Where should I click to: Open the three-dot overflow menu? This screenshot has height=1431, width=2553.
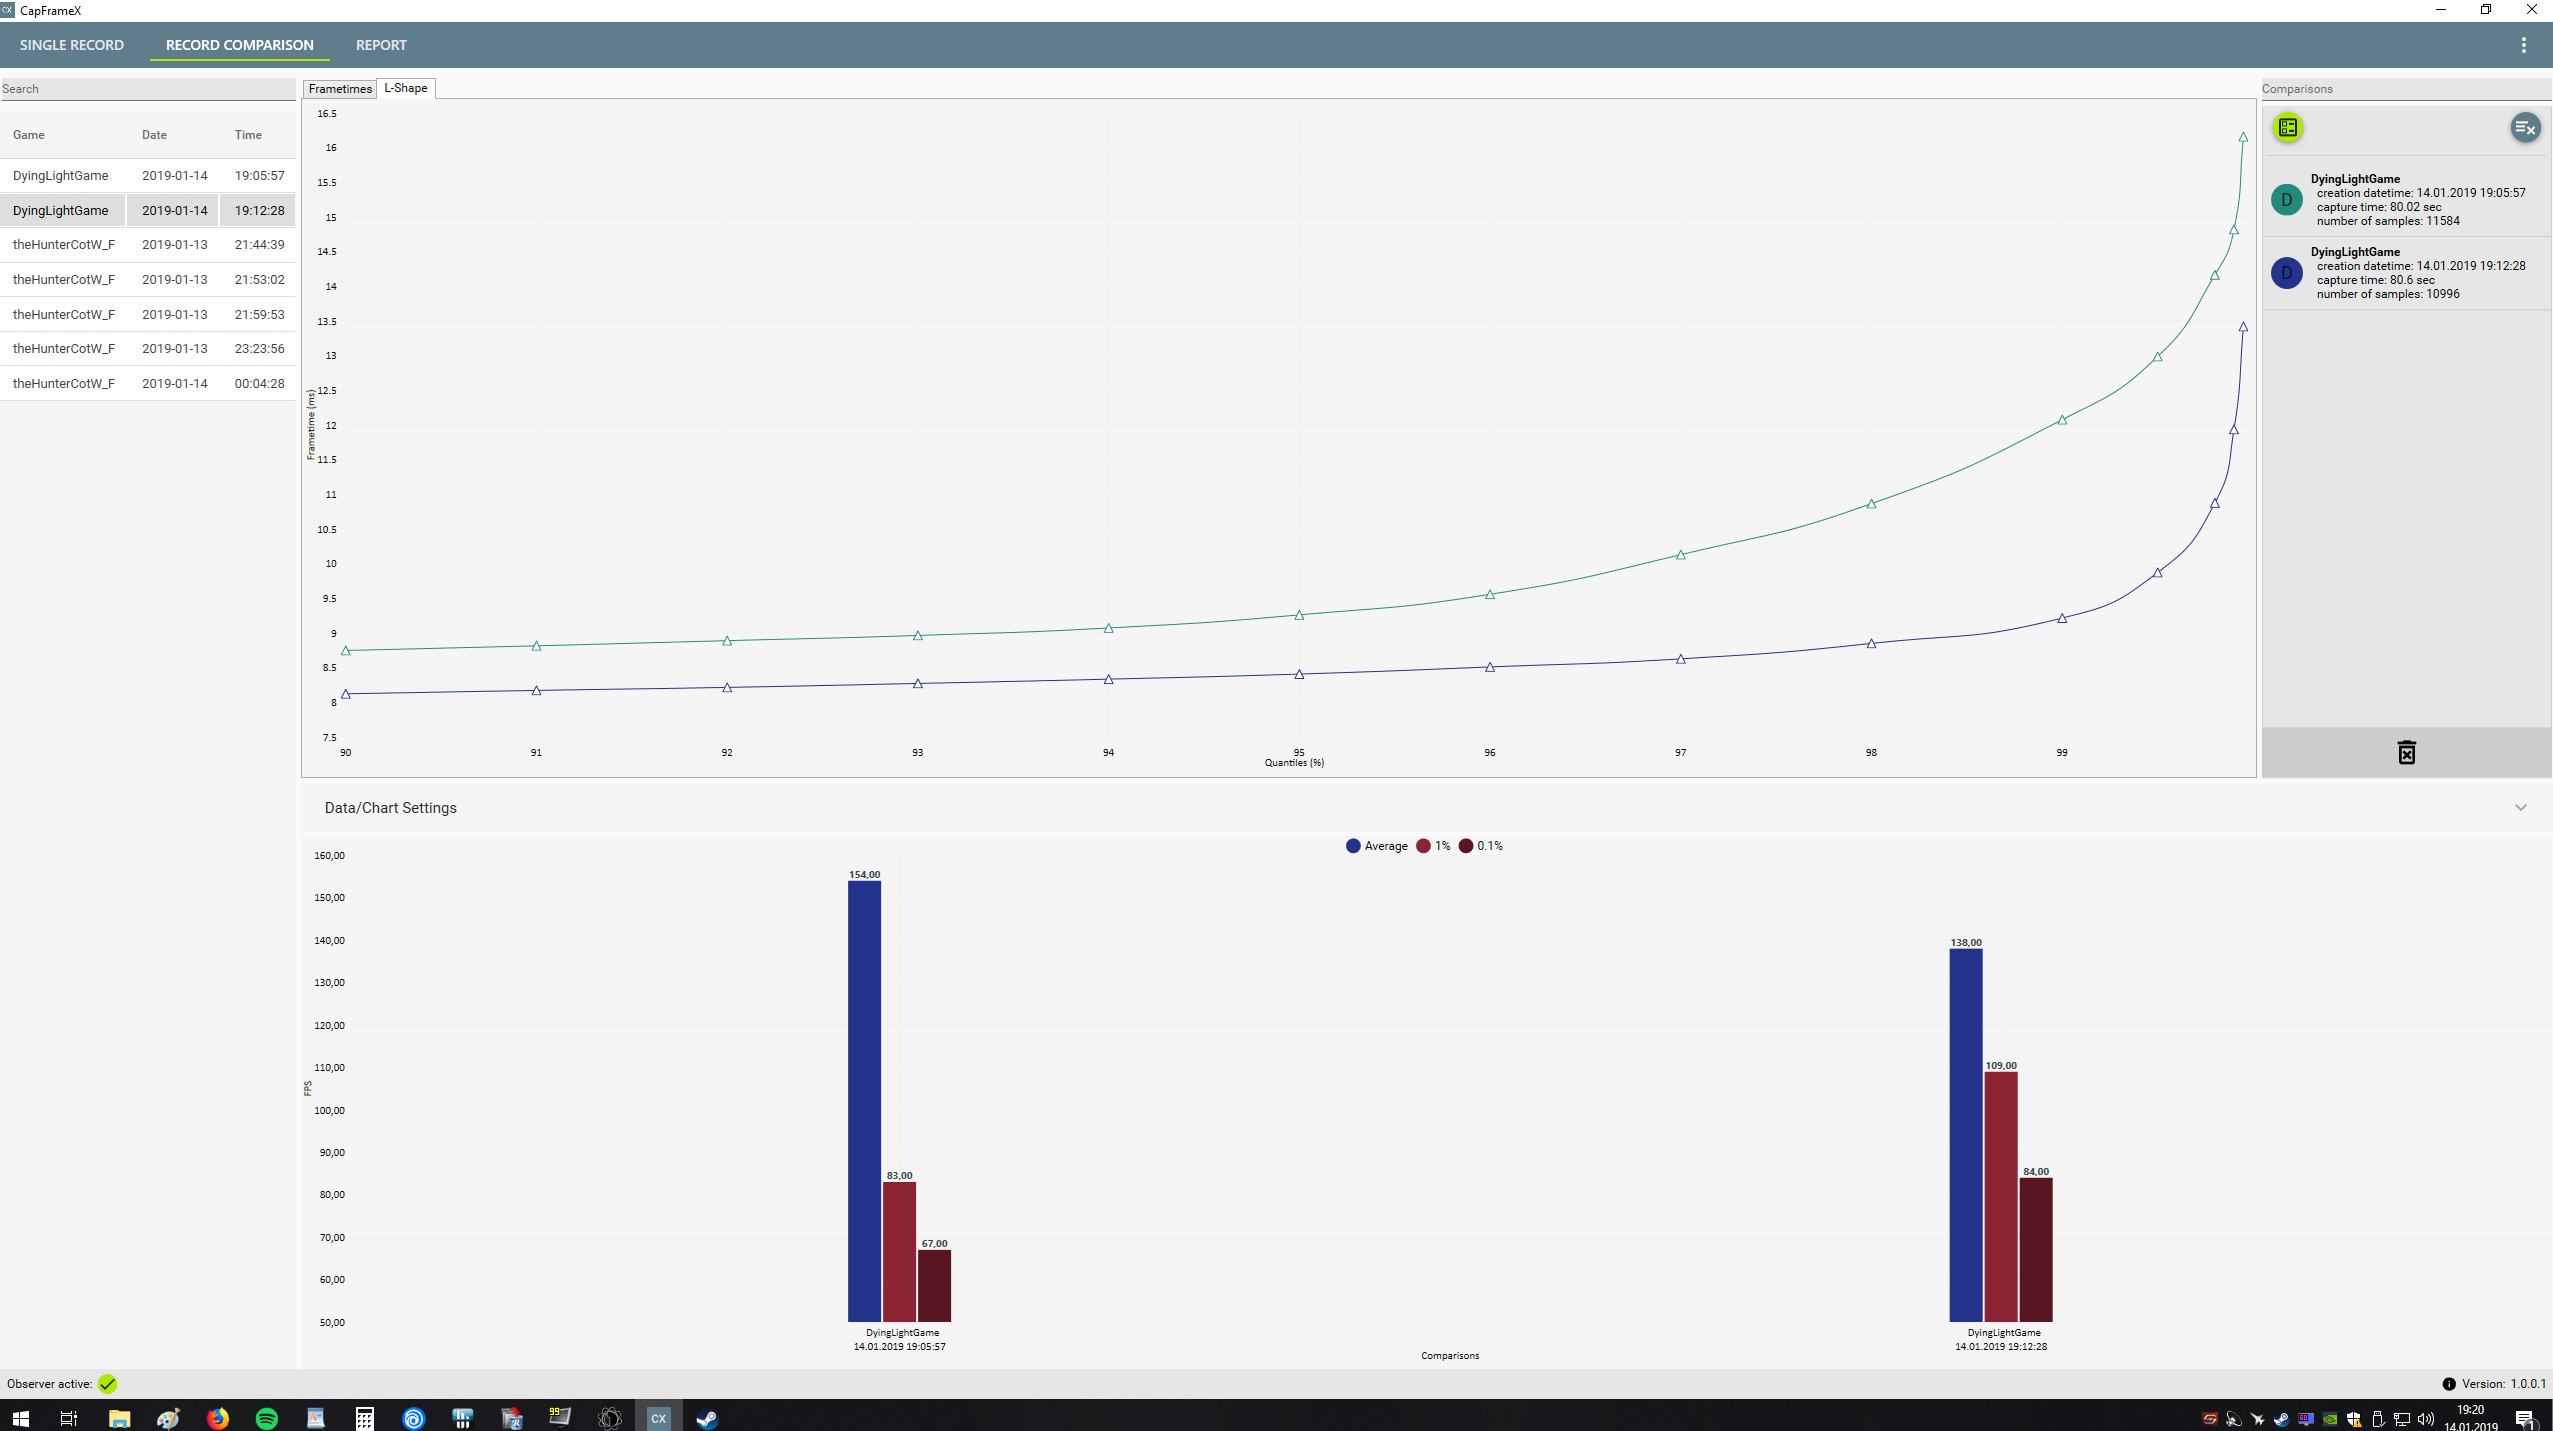(2524, 45)
